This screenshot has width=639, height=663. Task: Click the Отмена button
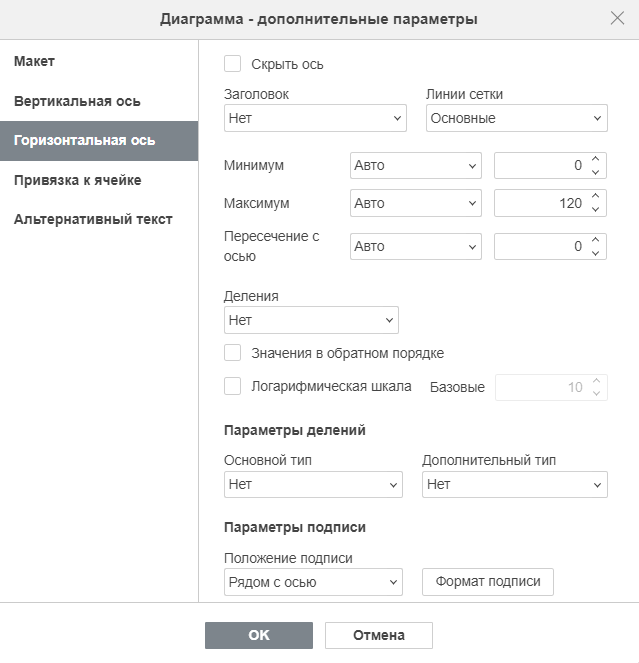click(378, 635)
